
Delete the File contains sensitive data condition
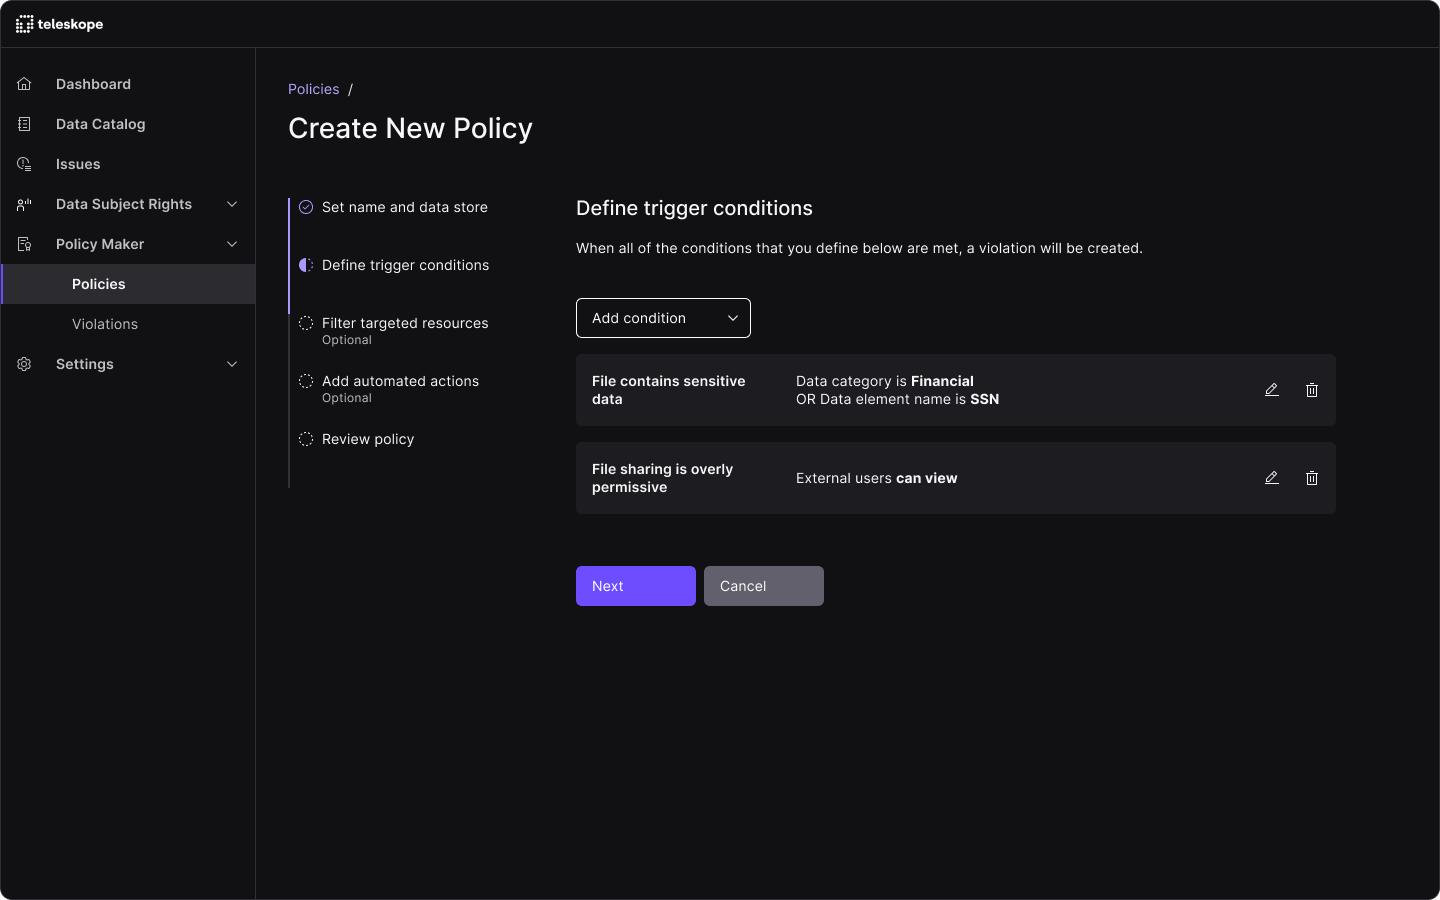click(x=1312, y=390)
